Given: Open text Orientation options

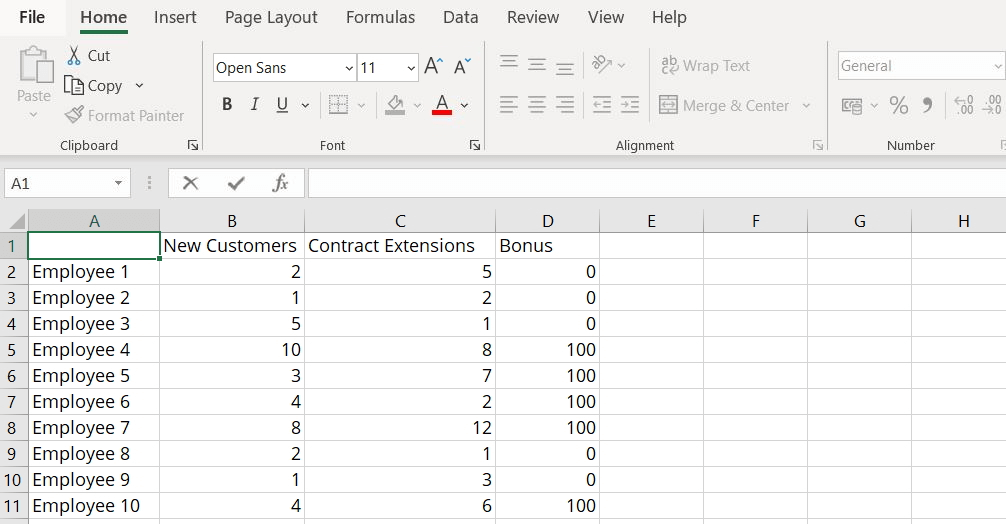Looking at the screenshot, I should click(602, 65).
